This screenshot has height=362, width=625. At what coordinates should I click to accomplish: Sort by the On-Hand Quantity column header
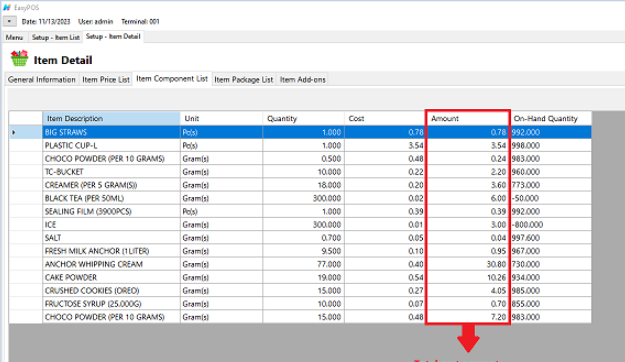[551, 118]
